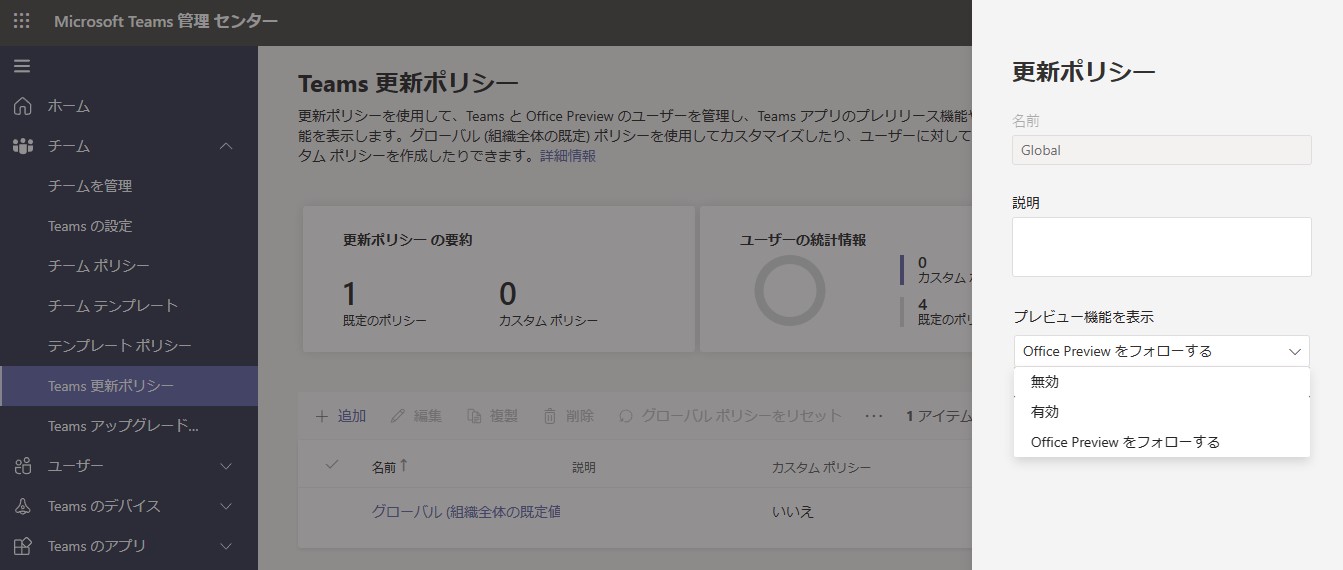Click the Home house icon

point(23,106)
